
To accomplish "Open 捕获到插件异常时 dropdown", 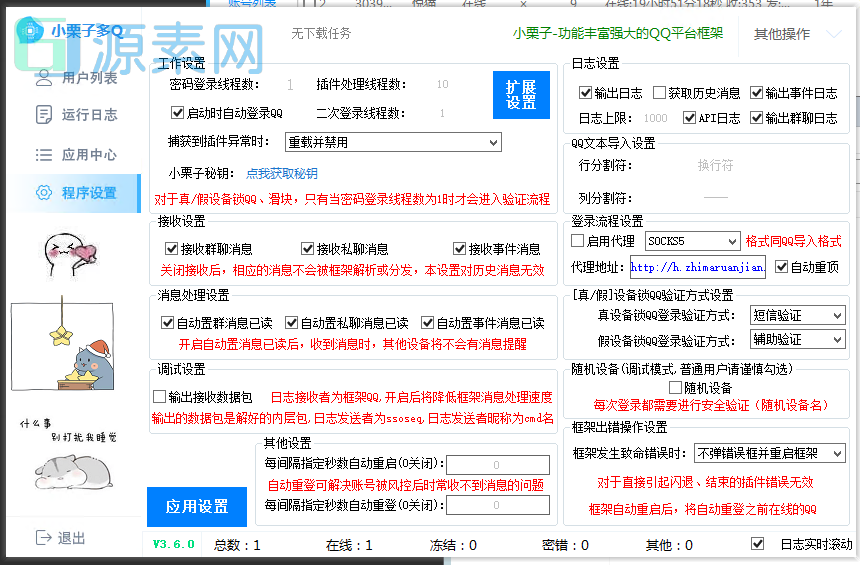I will 393,143.
